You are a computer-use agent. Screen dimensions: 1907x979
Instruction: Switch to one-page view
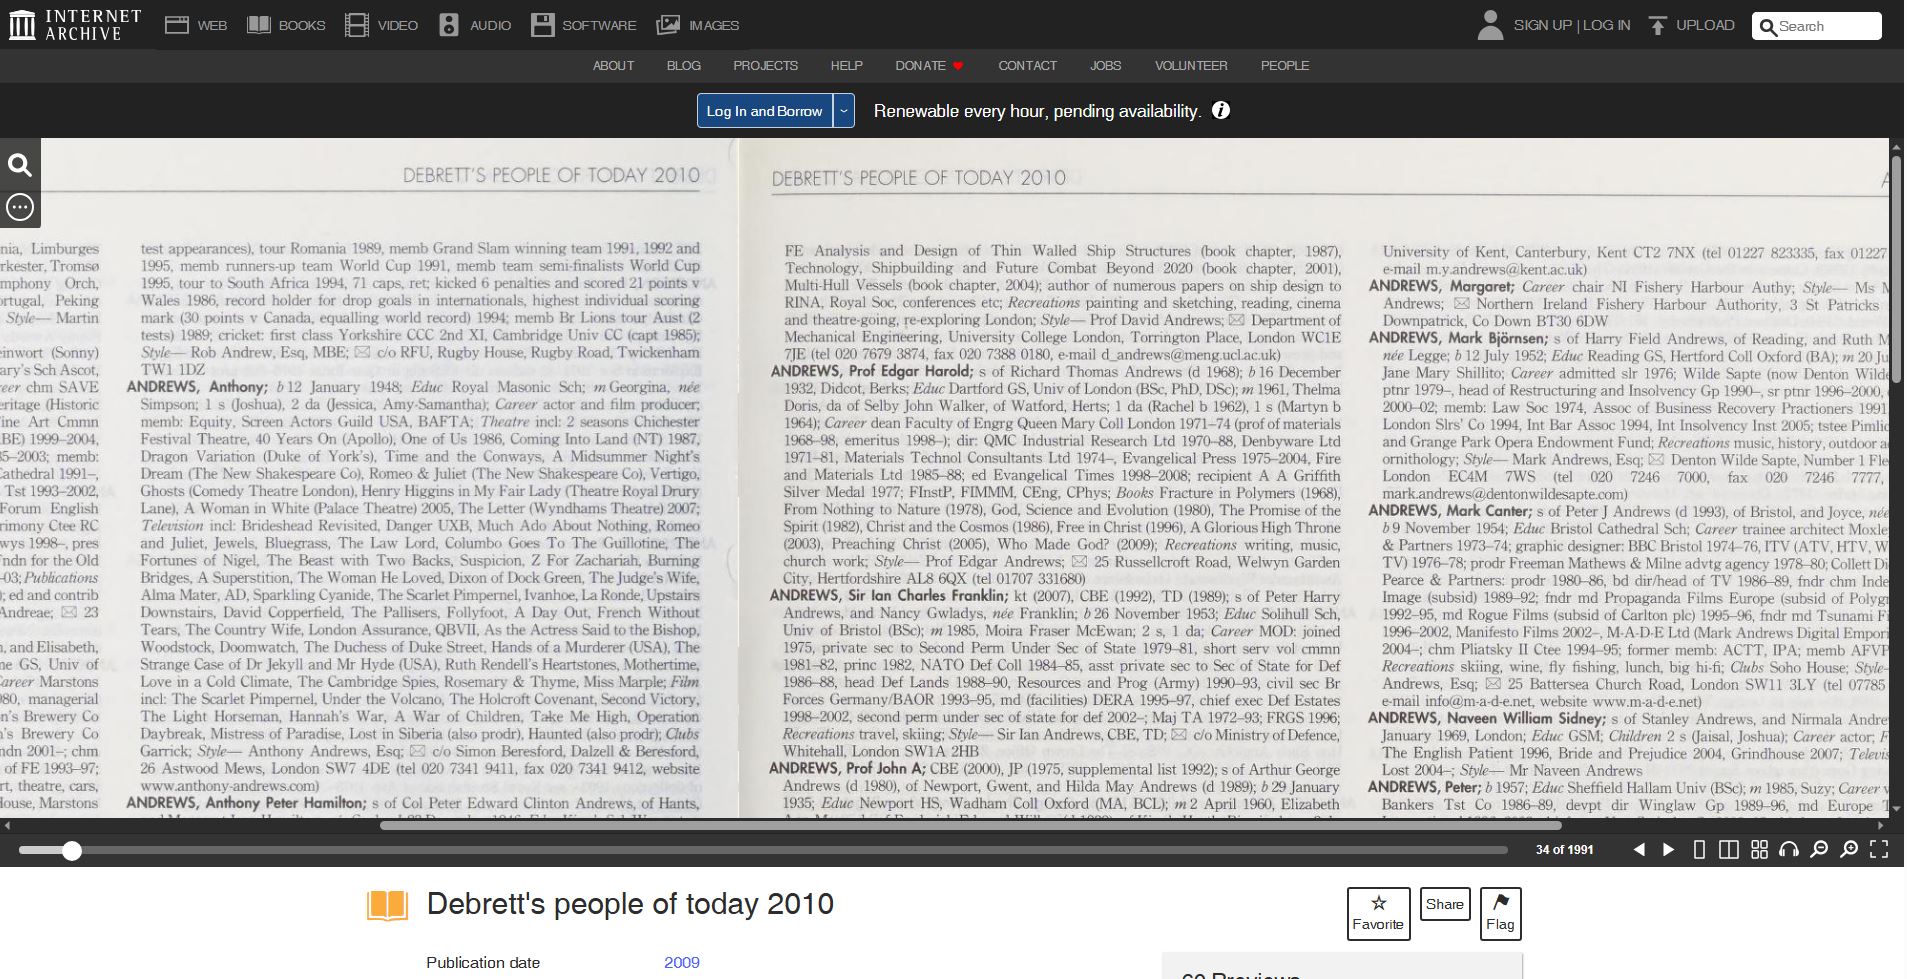pyautogui.click(x=1699, y=849)
